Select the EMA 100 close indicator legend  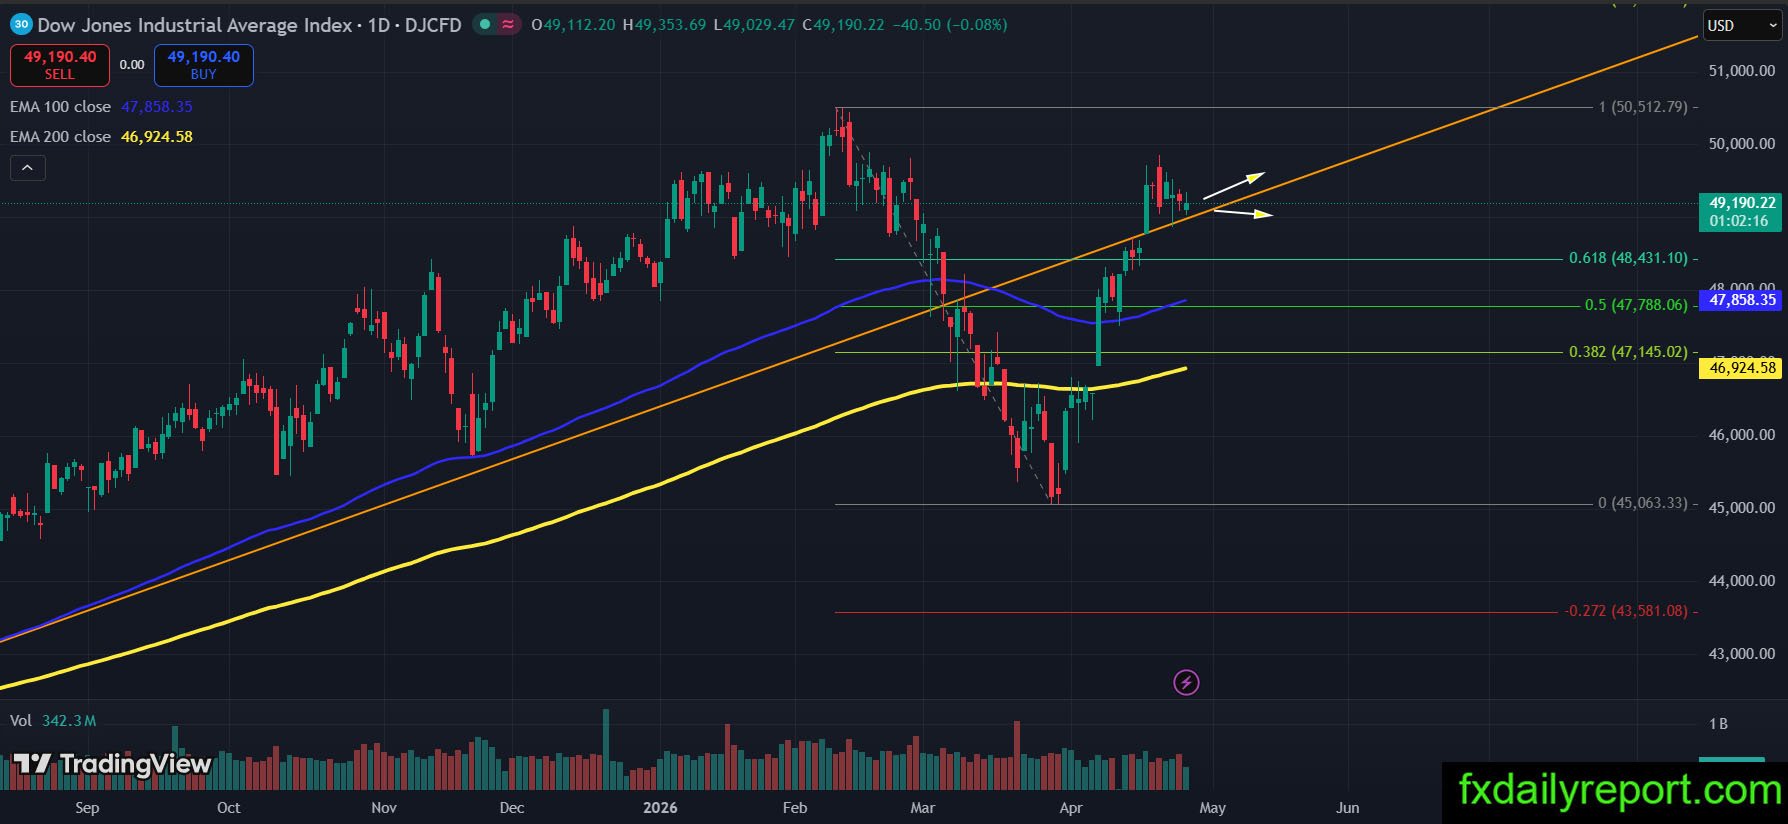(x=60, y=107)
